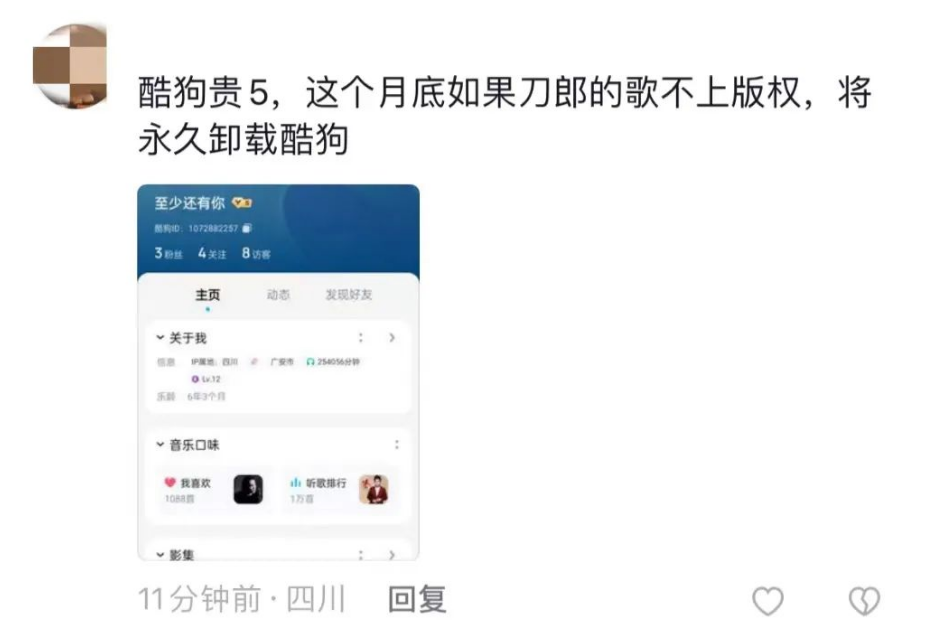Viewport: 935px width, 635px height.
Task: Open the commenter's pixelated avatar
Action: pos(70,66)
